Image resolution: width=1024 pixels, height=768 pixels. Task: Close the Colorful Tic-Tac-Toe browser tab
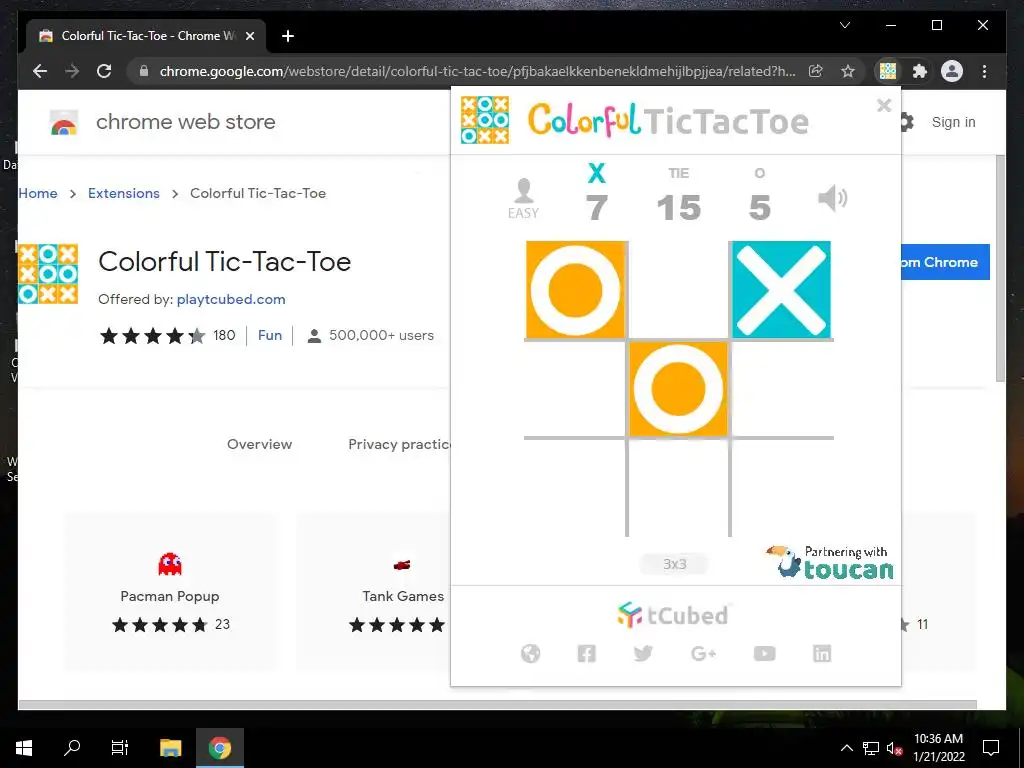click(x=249, y=36)
